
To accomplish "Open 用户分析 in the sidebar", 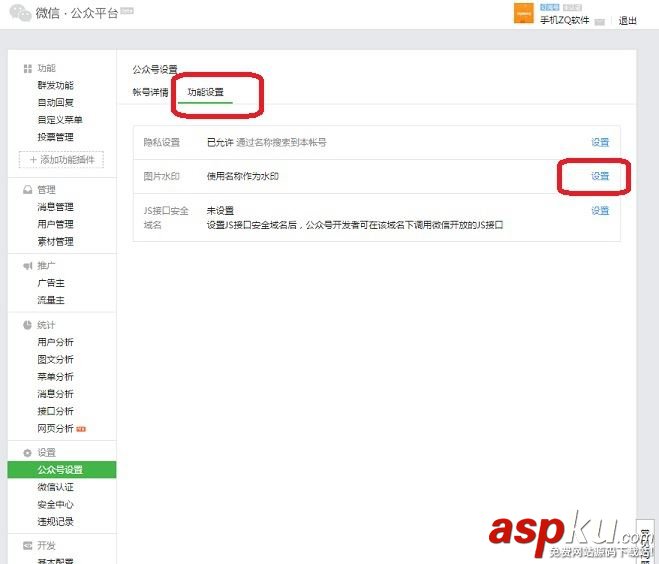I will point(55,342).
